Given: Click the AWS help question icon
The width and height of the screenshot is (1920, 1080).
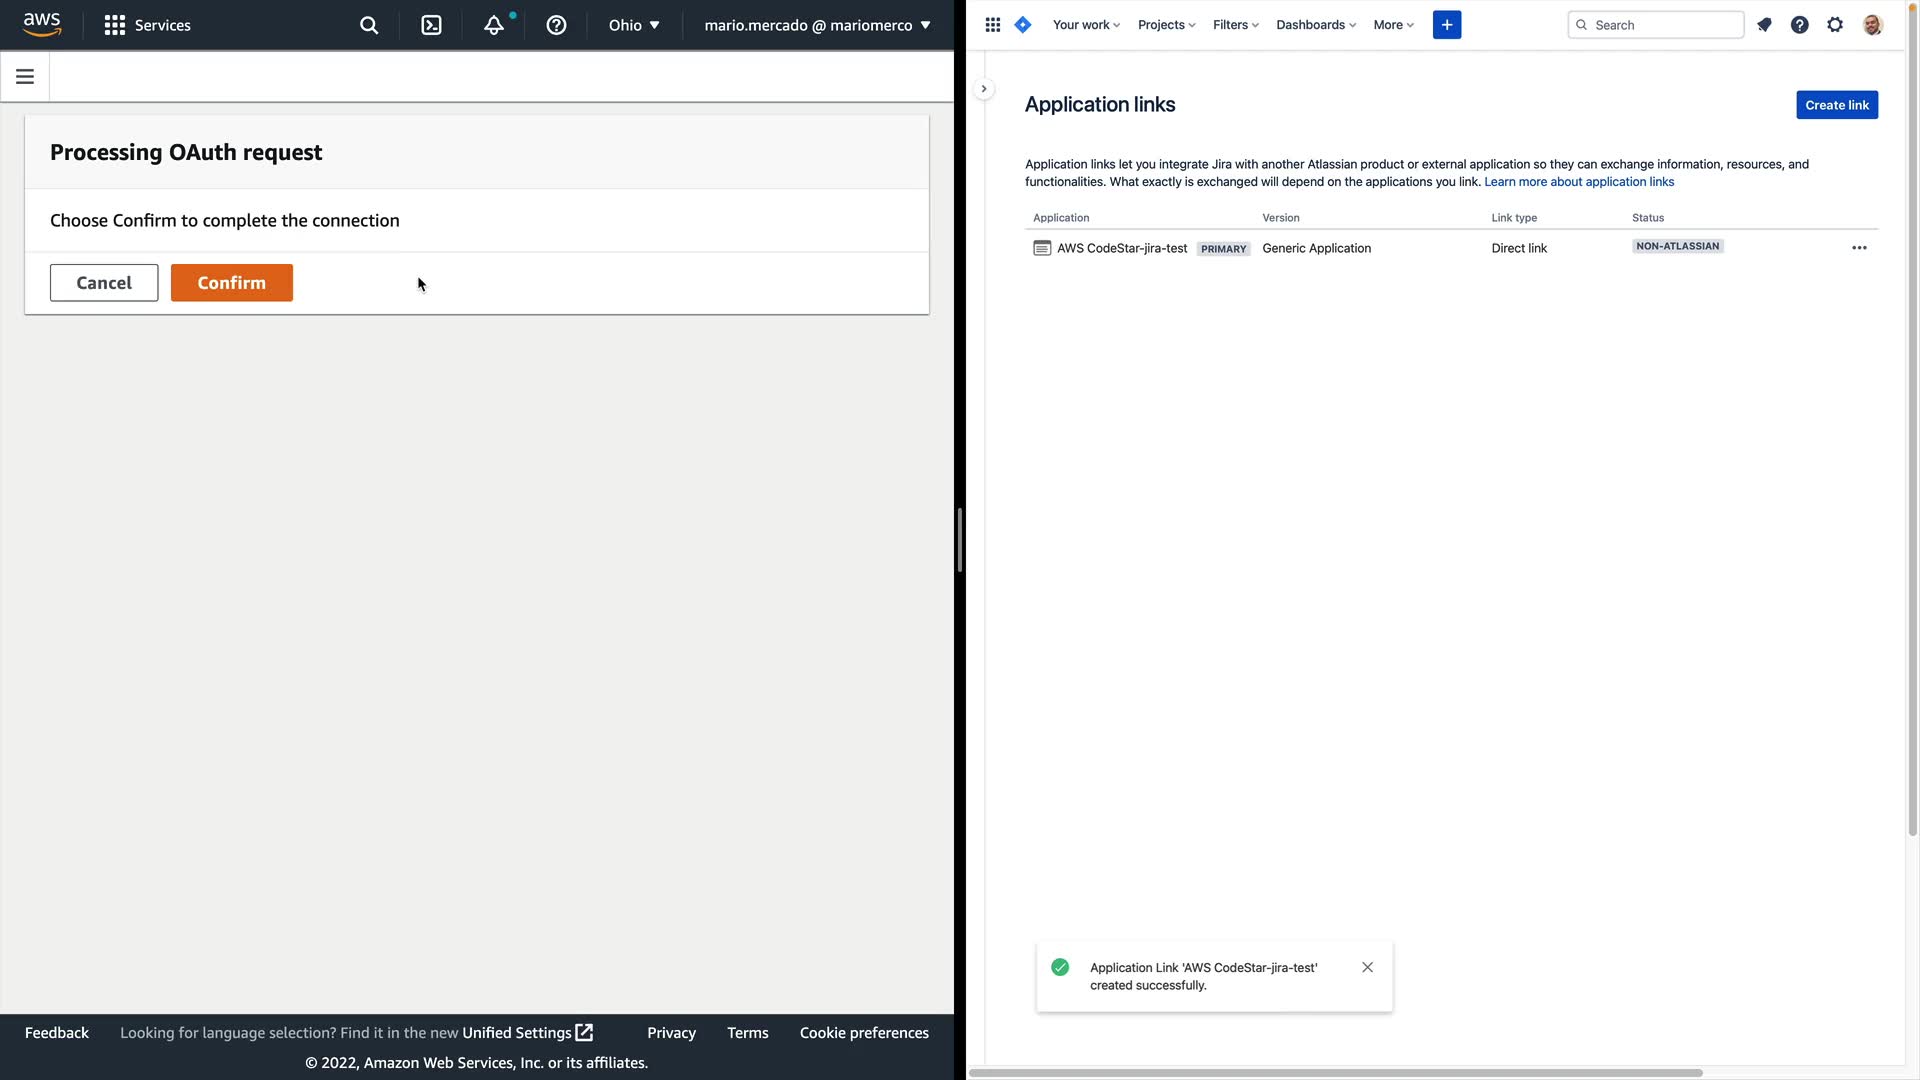Looking at the screenshot, I should click(556, 25).
